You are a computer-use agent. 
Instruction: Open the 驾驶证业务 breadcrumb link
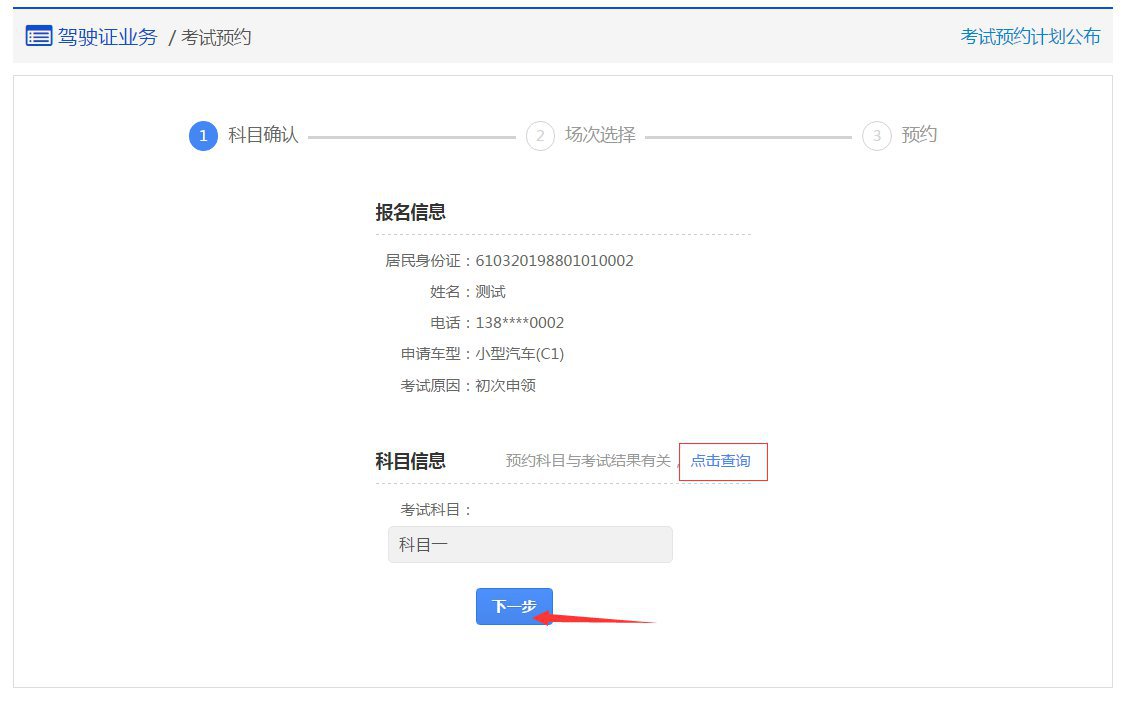tap(107, 37)
